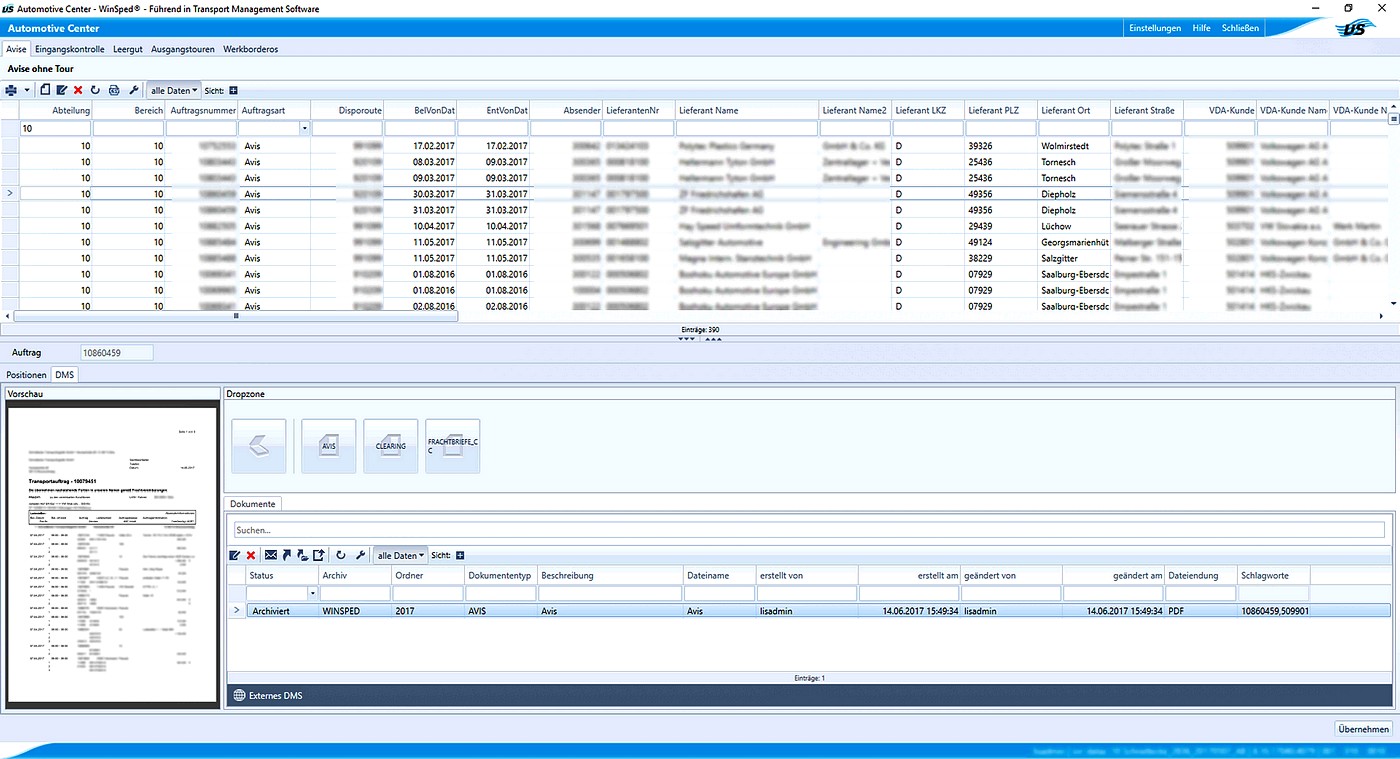Expand the Auftragsart filter dropdown
The width and height of the screenshot is (1400, 759).
303,129
